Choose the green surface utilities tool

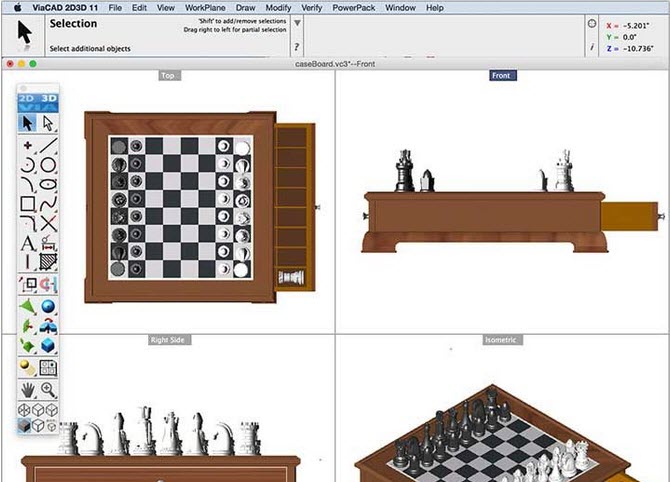[28, 326]
